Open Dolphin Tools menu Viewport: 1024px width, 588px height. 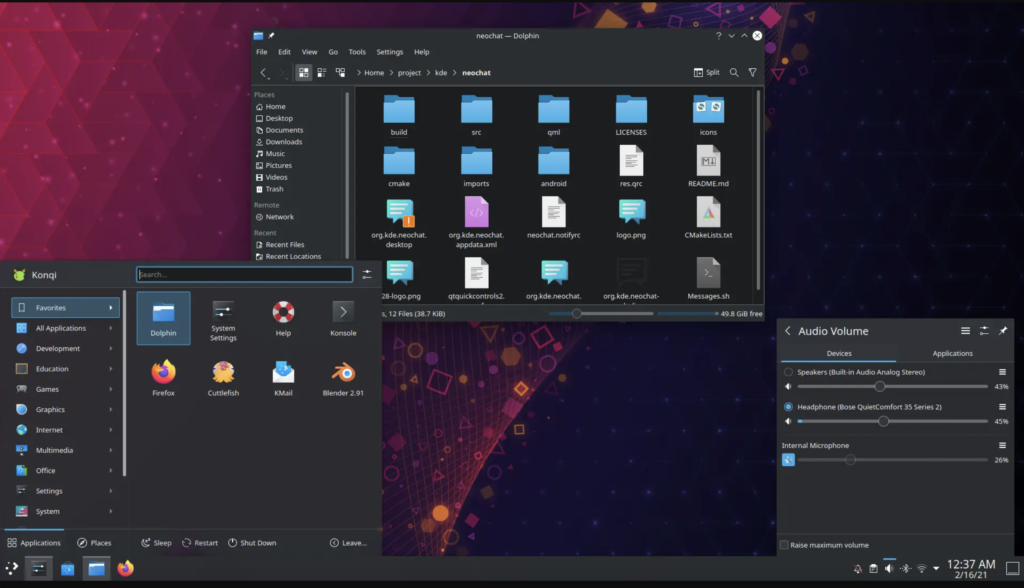tap(357, 52)
